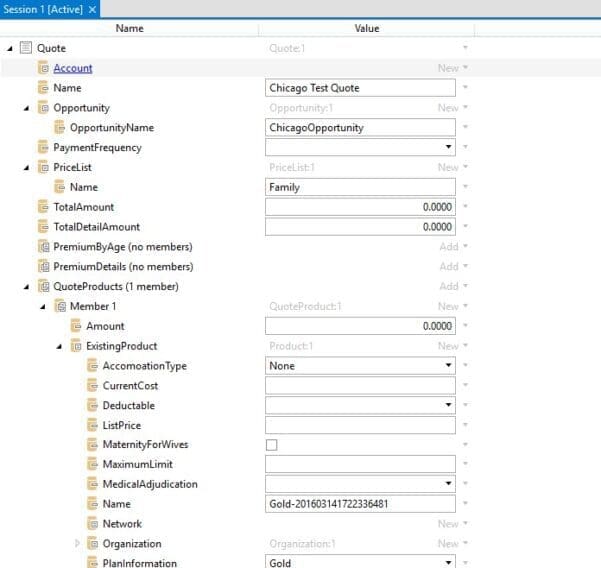Click the PremiumByAge collection icon
The height and width of the screenshot is (568, 601).
43,247
